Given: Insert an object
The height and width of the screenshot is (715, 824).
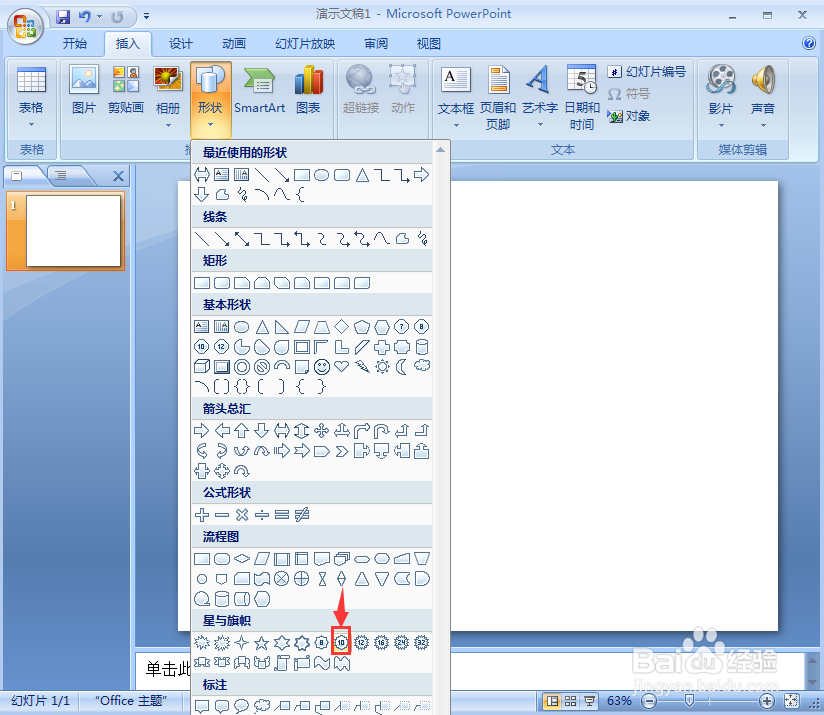Looking at the screenshot, I should click(x=629, y=116).
